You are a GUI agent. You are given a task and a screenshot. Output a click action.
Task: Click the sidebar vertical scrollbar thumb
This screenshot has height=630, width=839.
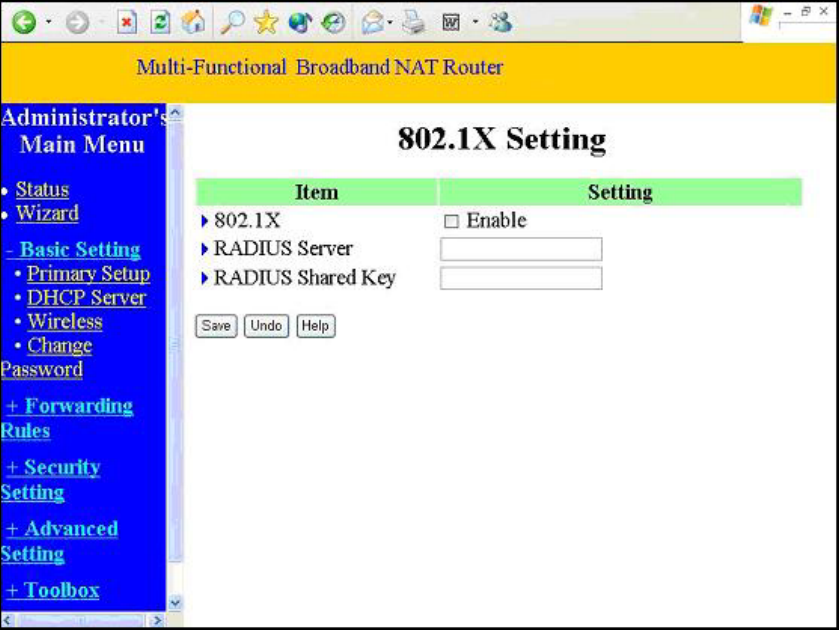pyautogui.click(x=175, y=343)
